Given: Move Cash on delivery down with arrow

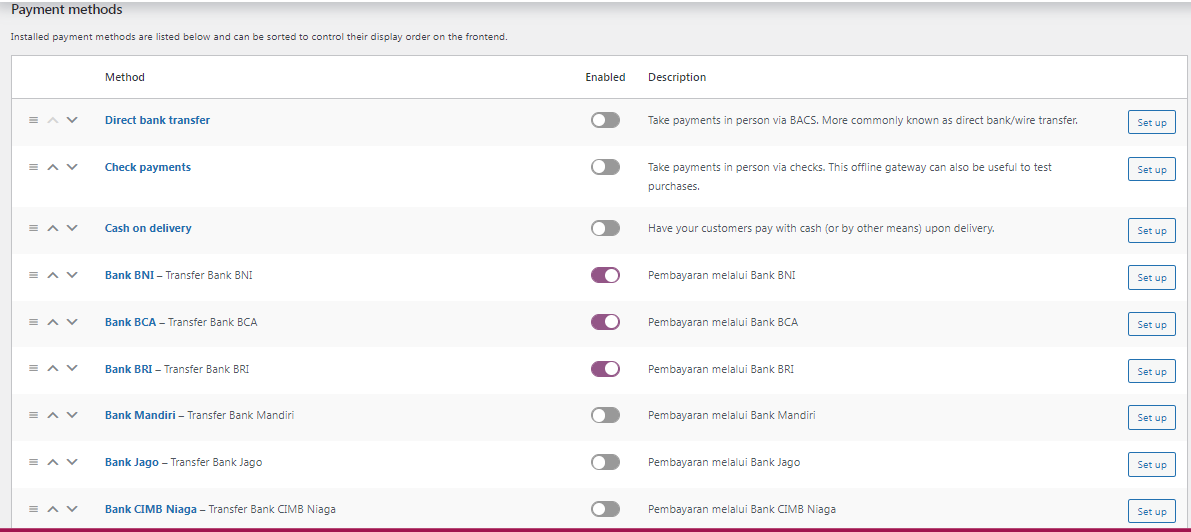Looking at the screenshot, I should [72, 228].
